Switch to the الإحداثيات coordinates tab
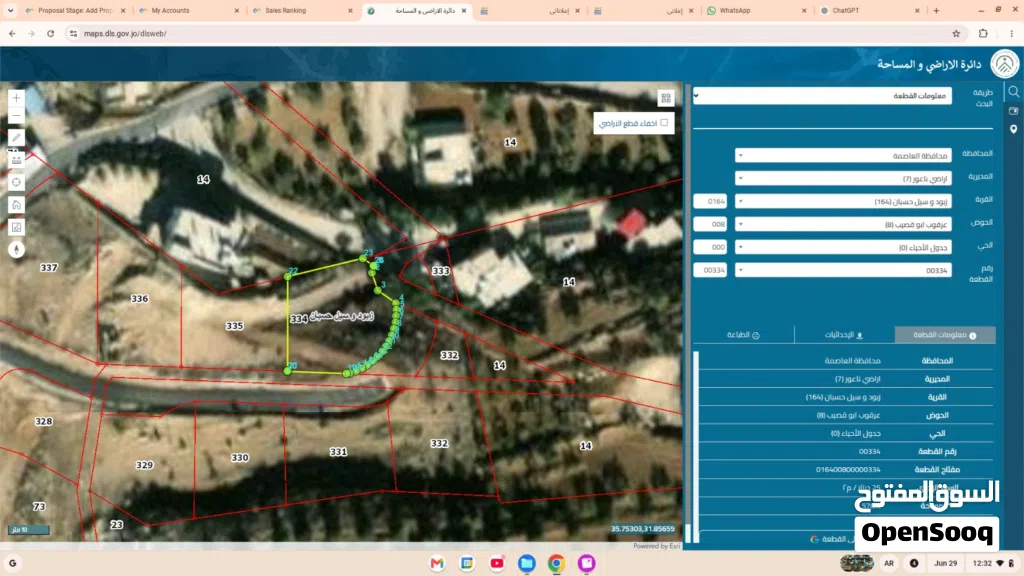 844,334
